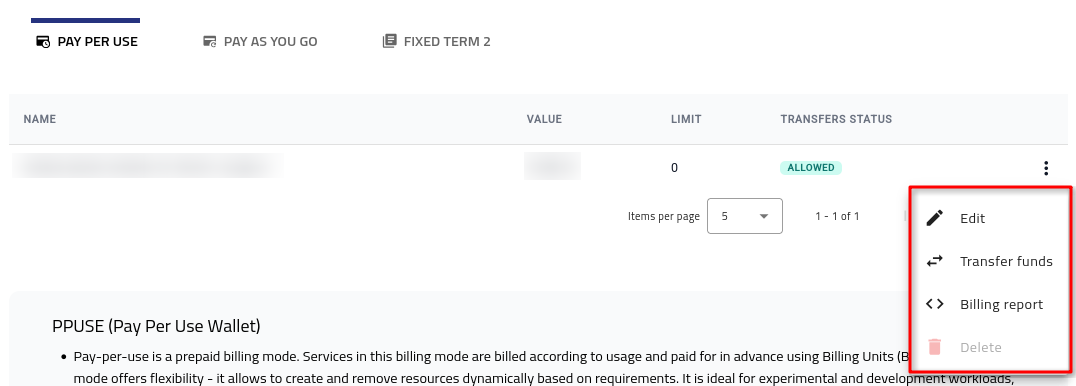The width and height of the screenshot is (1076, 386).
Task: Click the code brackets icon for Billing report
Action: pyautogui.click(x=935, y=304)
